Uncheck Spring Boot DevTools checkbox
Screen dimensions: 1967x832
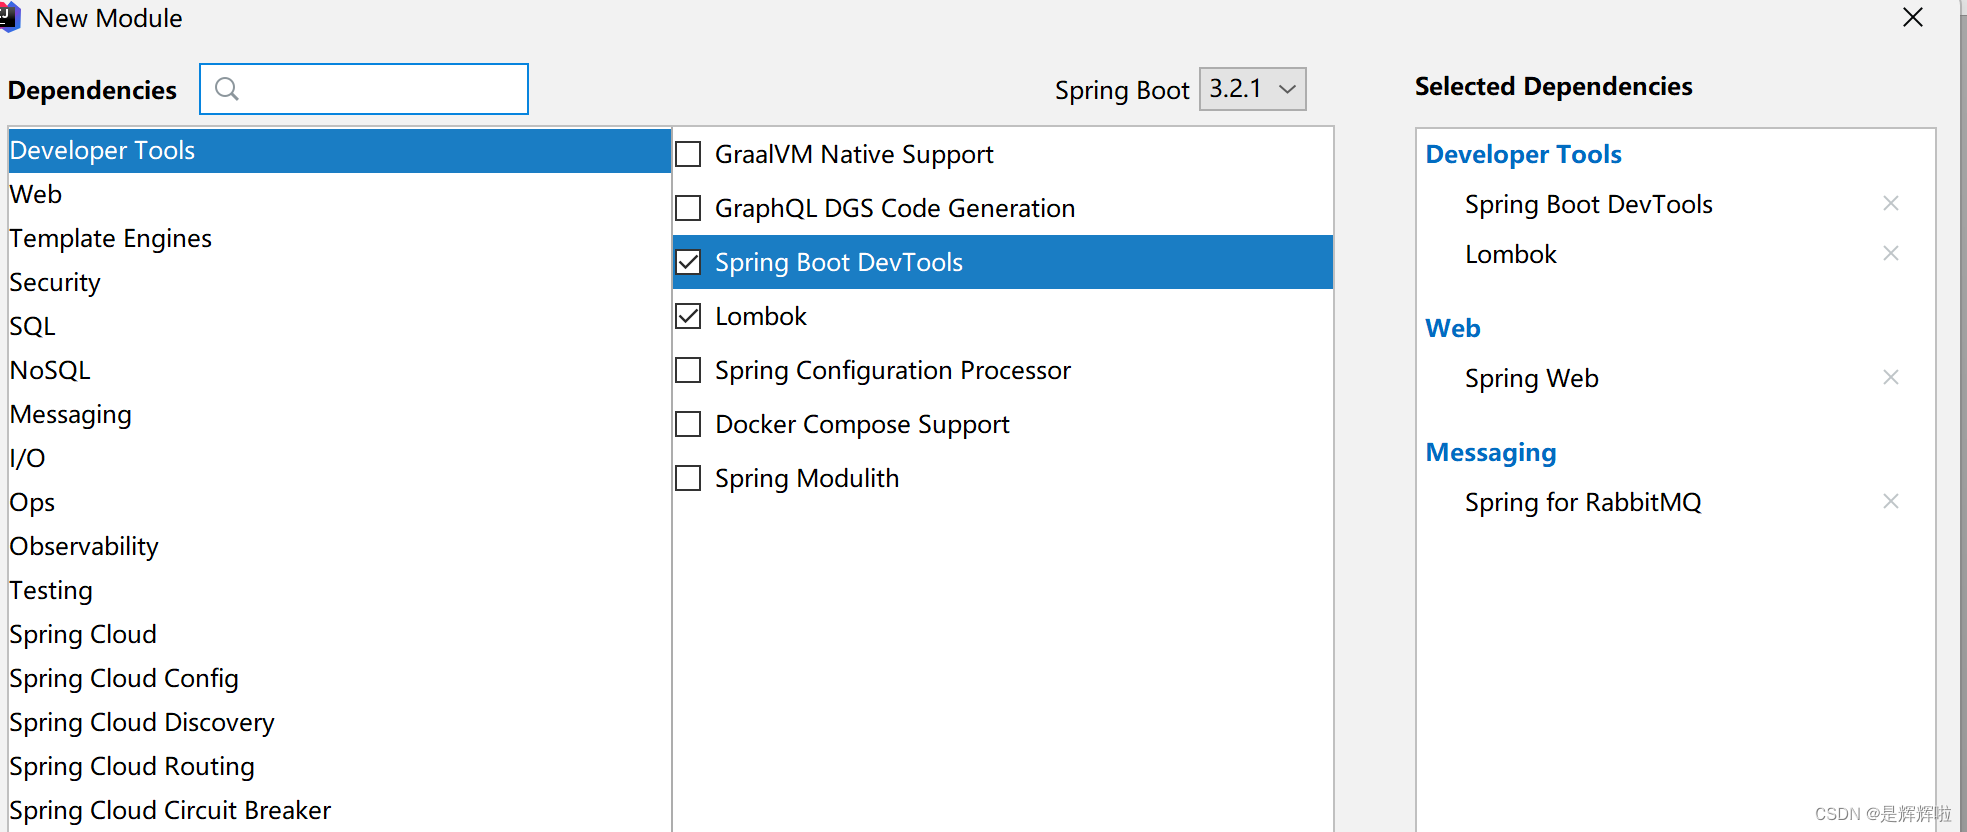(688, 262)
